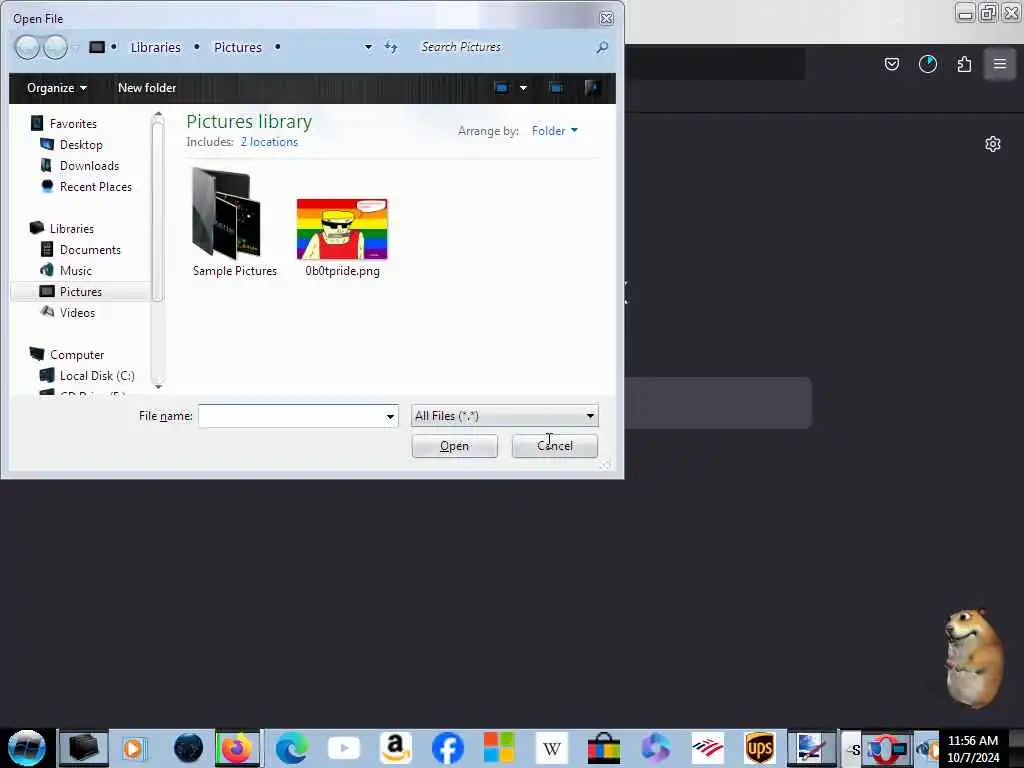The image size is (1024, 768).
Task: Open the Bank of America taskbar shortcut
Action: pyautogui.click(x=708, y=748)
